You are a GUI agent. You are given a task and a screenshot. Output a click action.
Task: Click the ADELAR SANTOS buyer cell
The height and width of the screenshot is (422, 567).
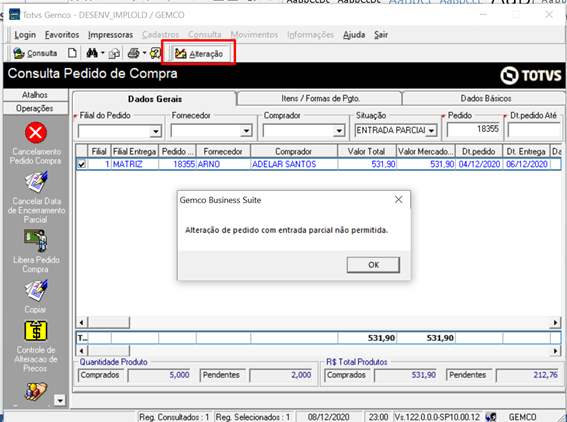[294, 164]
